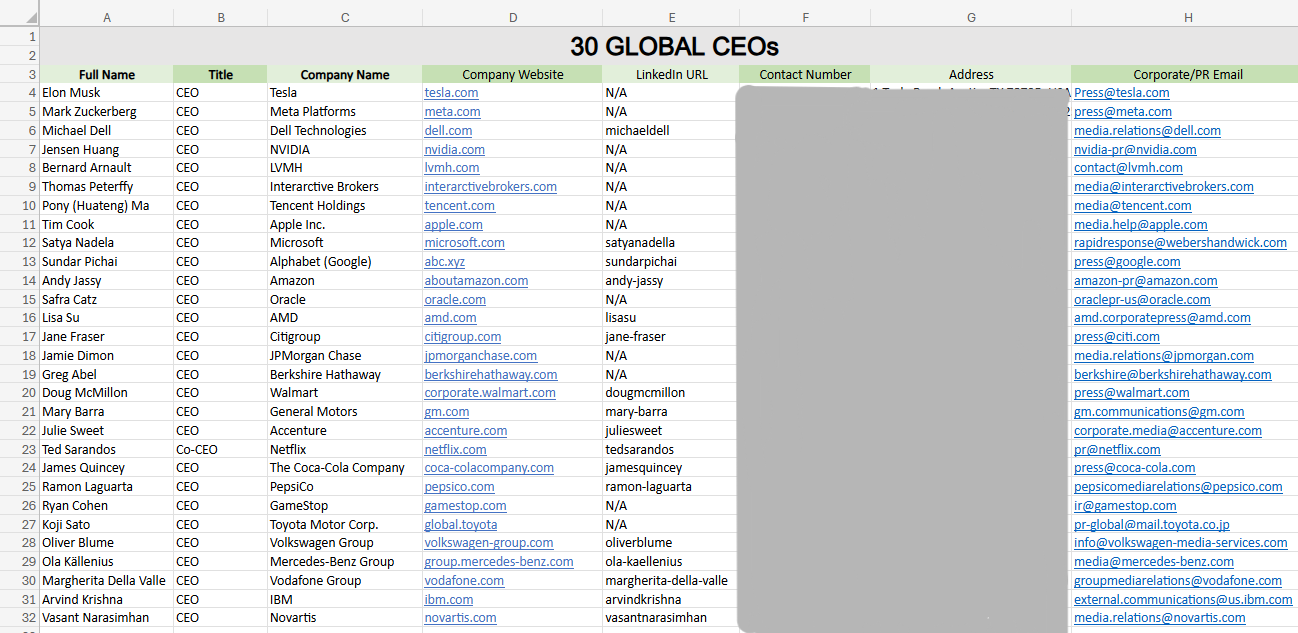Select column D header

[513, 18]
